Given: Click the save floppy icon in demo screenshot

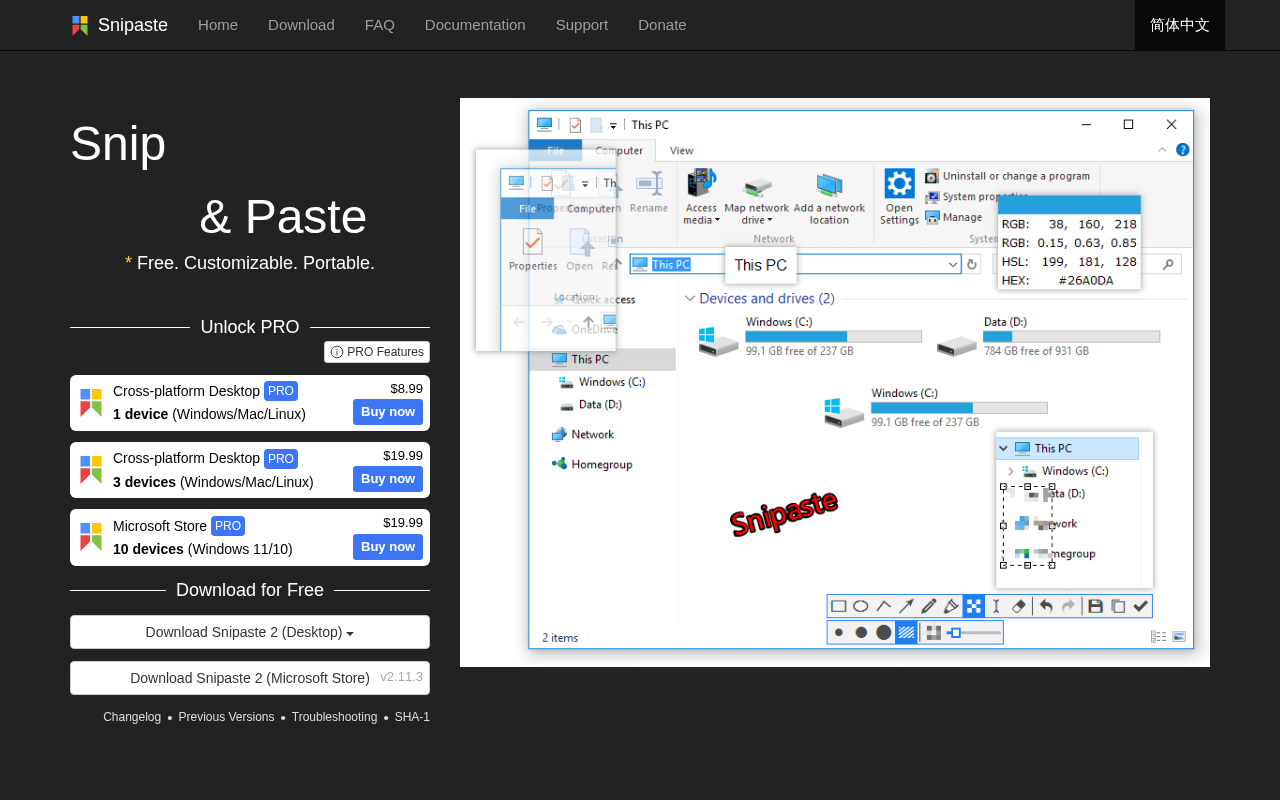Looking at the screenshot, I should click(1095, 606).
